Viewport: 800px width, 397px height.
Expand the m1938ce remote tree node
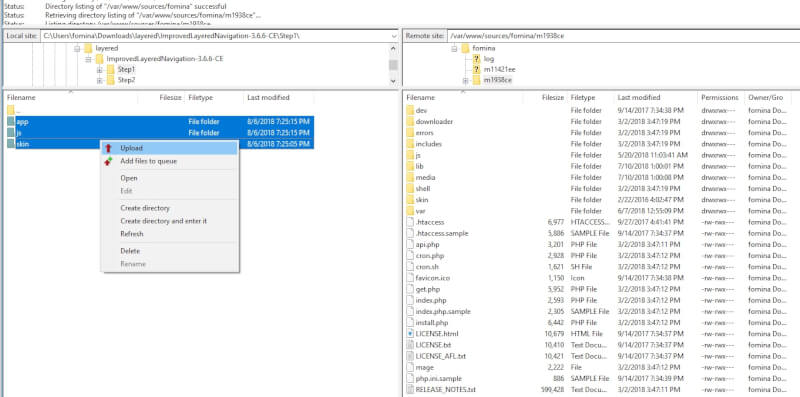[x=465, y=81]
